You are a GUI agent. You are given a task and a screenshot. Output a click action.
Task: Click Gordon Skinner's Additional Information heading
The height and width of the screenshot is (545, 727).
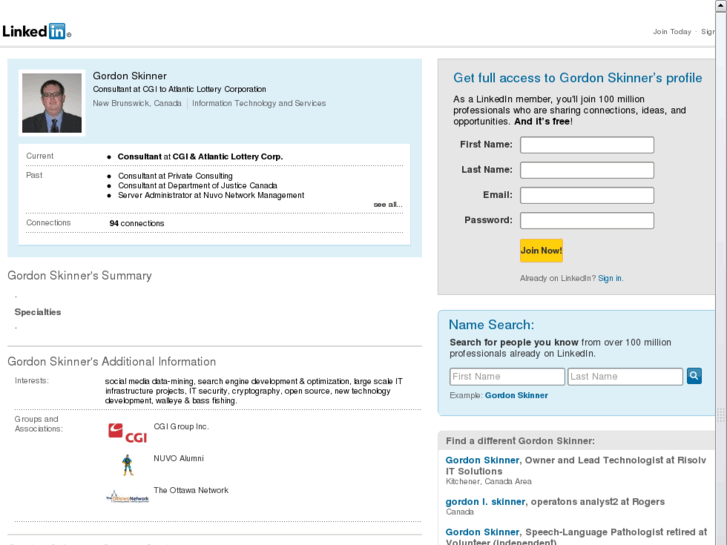(112, 361)
